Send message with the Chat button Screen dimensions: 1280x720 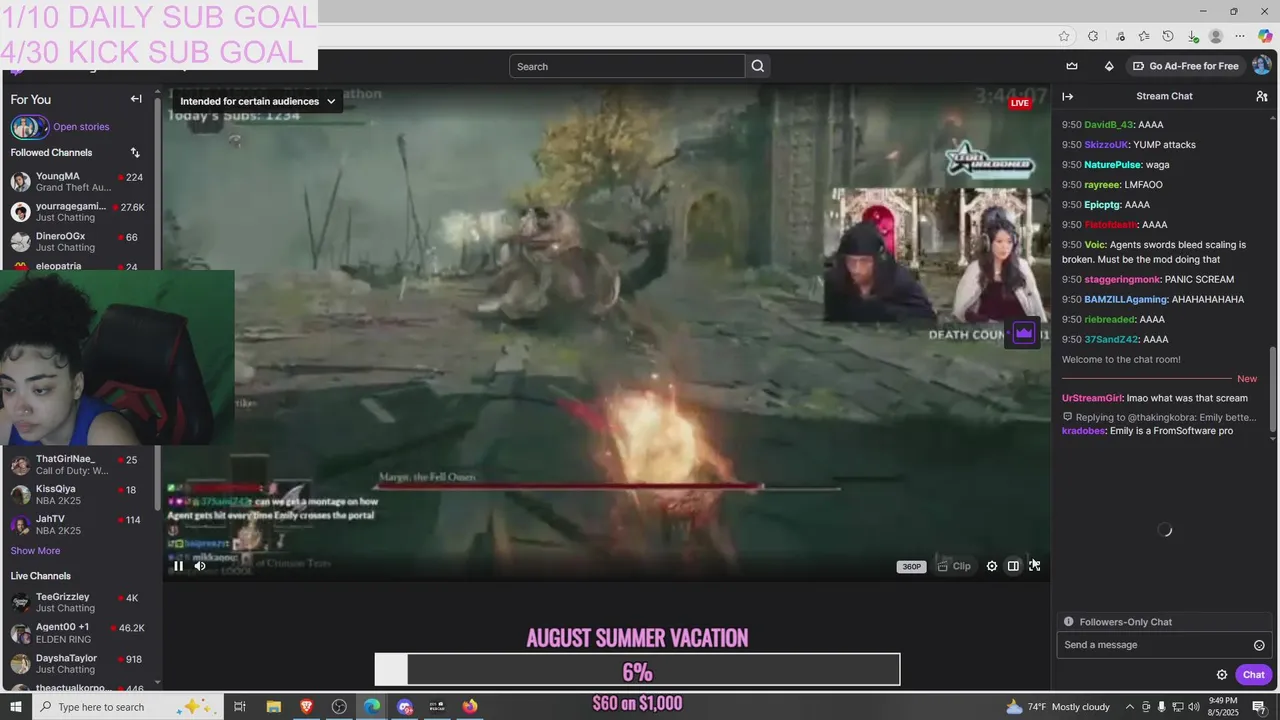pyautogui.click(x=1254, y=675)
